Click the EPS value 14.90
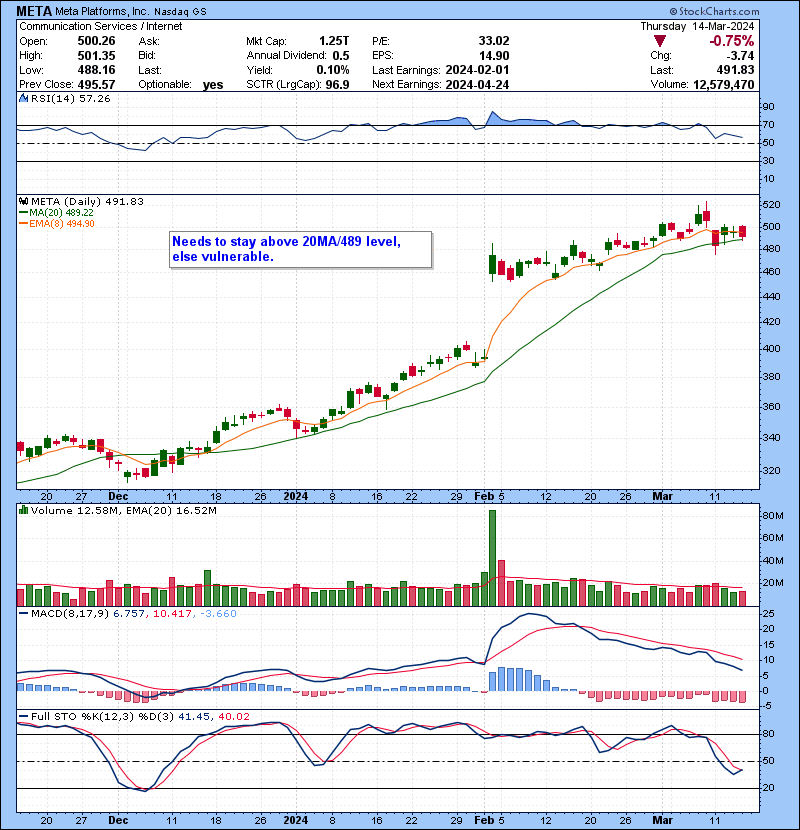This screenshot has width=800, height=830. click(495, 55)
